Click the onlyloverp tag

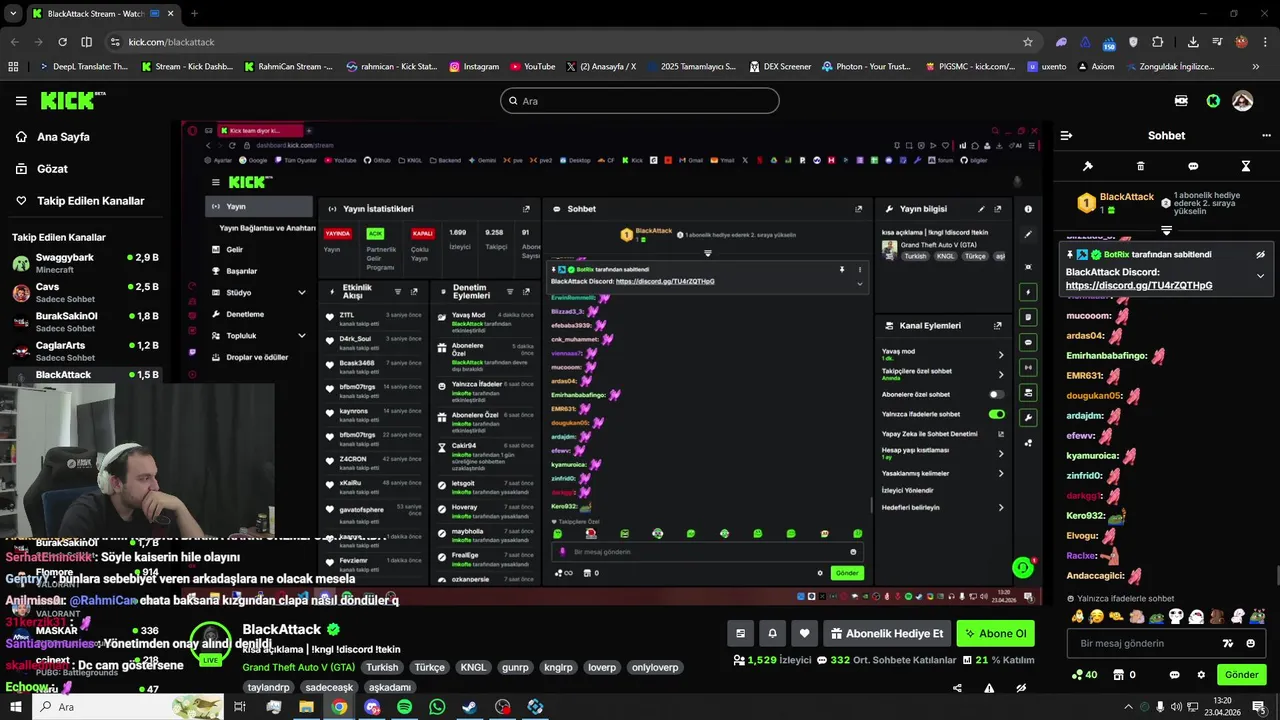click(x=655, y=667)
